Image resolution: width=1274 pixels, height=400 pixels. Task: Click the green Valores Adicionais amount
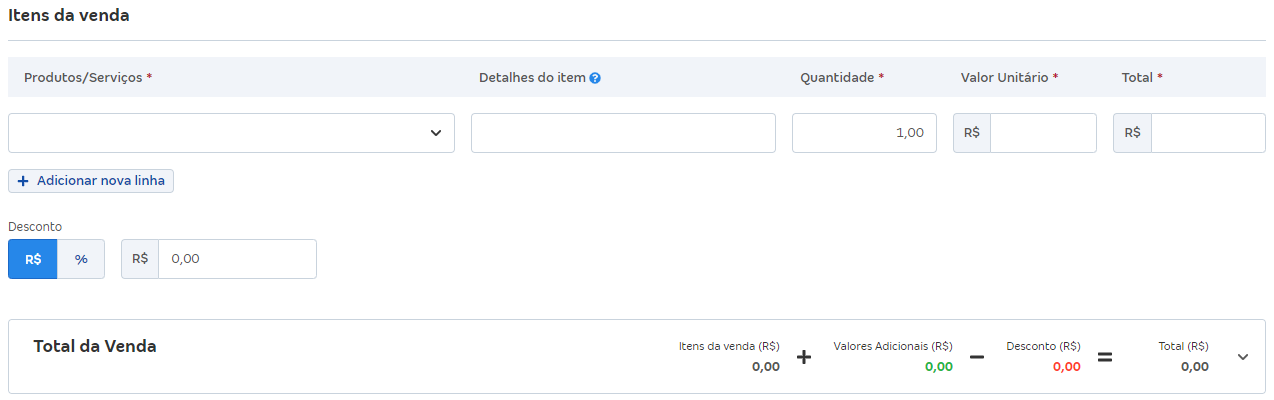click(x=938, y=367)
